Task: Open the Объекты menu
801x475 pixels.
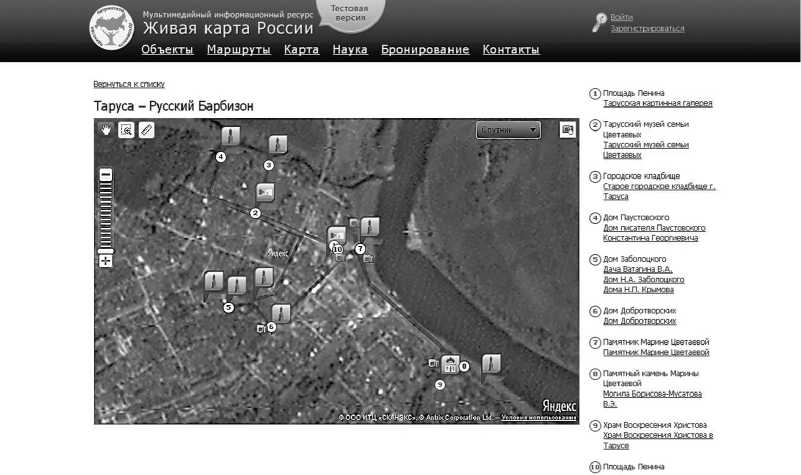Action: (x=167, y=50)
